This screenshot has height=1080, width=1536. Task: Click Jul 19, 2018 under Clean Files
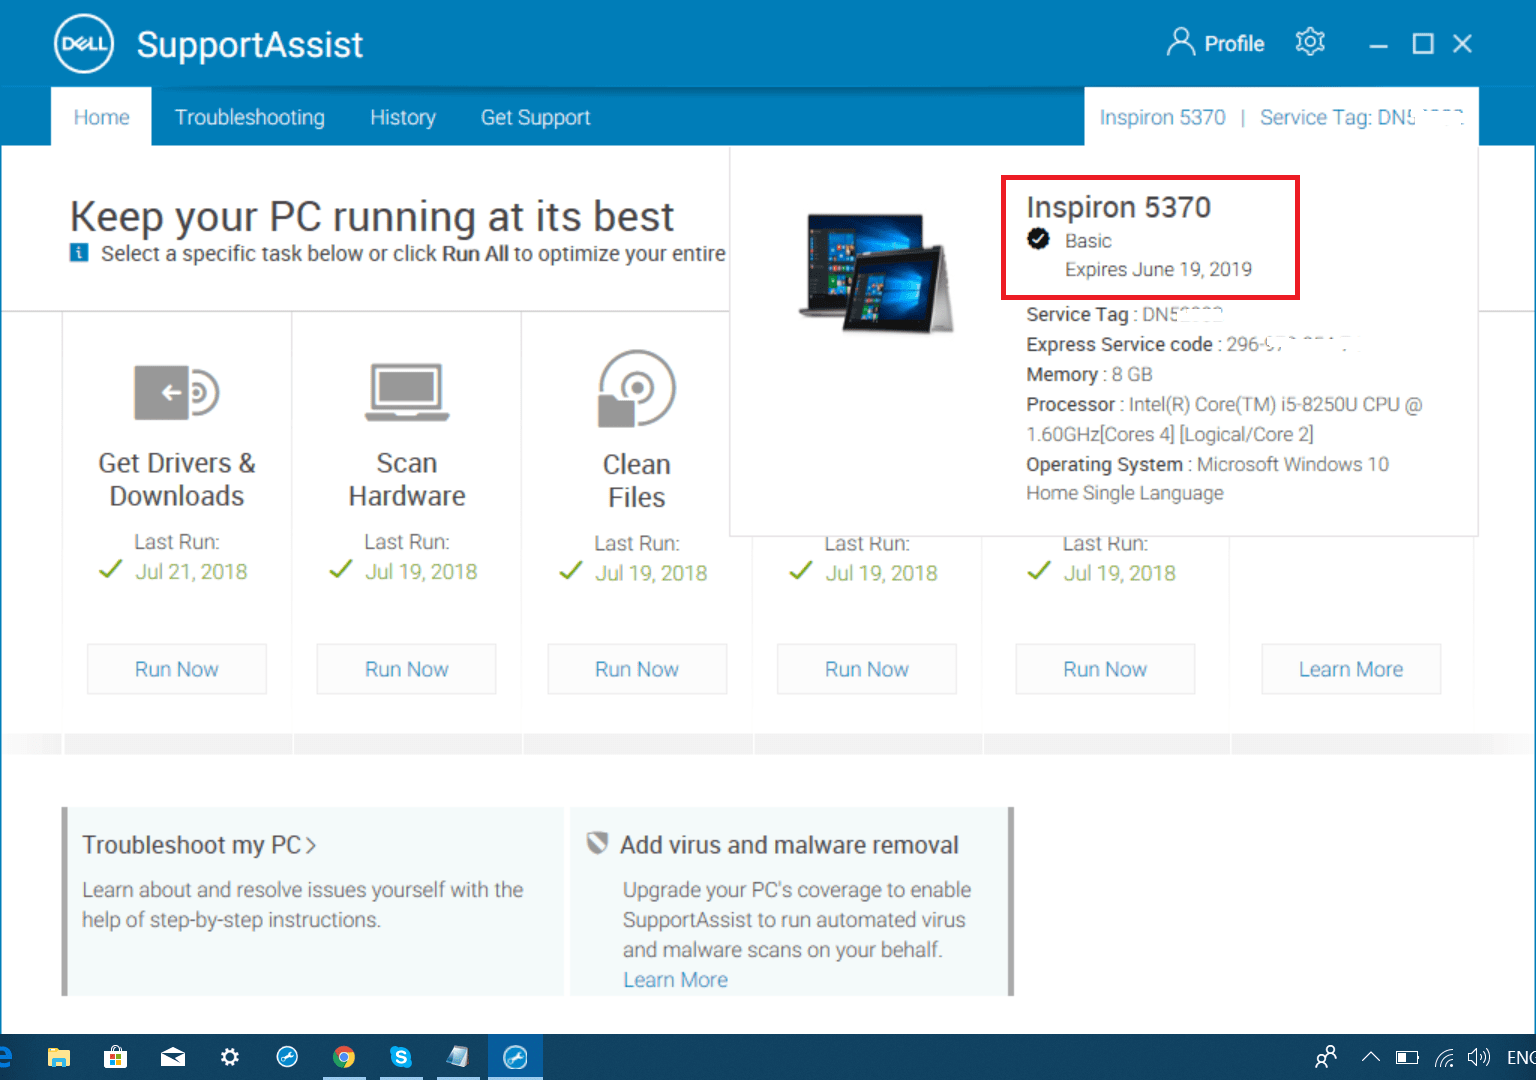[651, 573]
